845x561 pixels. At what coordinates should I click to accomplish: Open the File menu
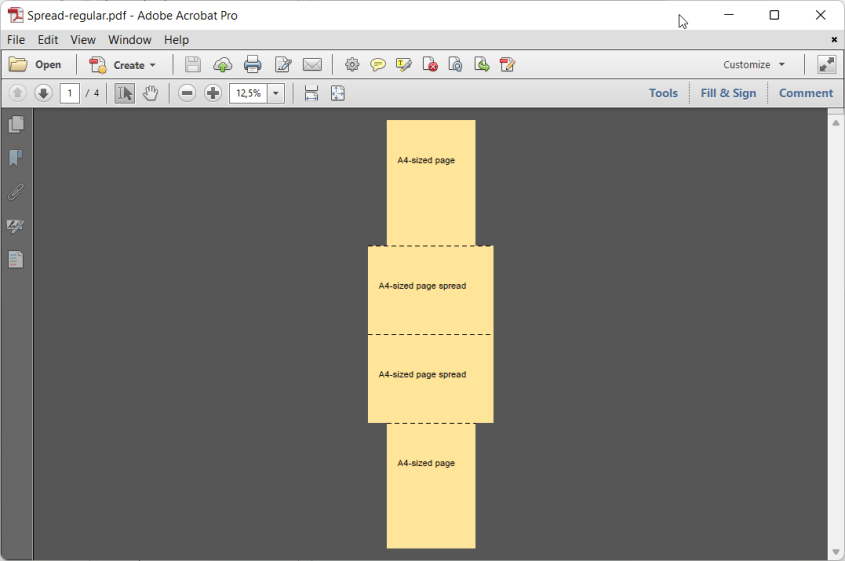[16, 40]
